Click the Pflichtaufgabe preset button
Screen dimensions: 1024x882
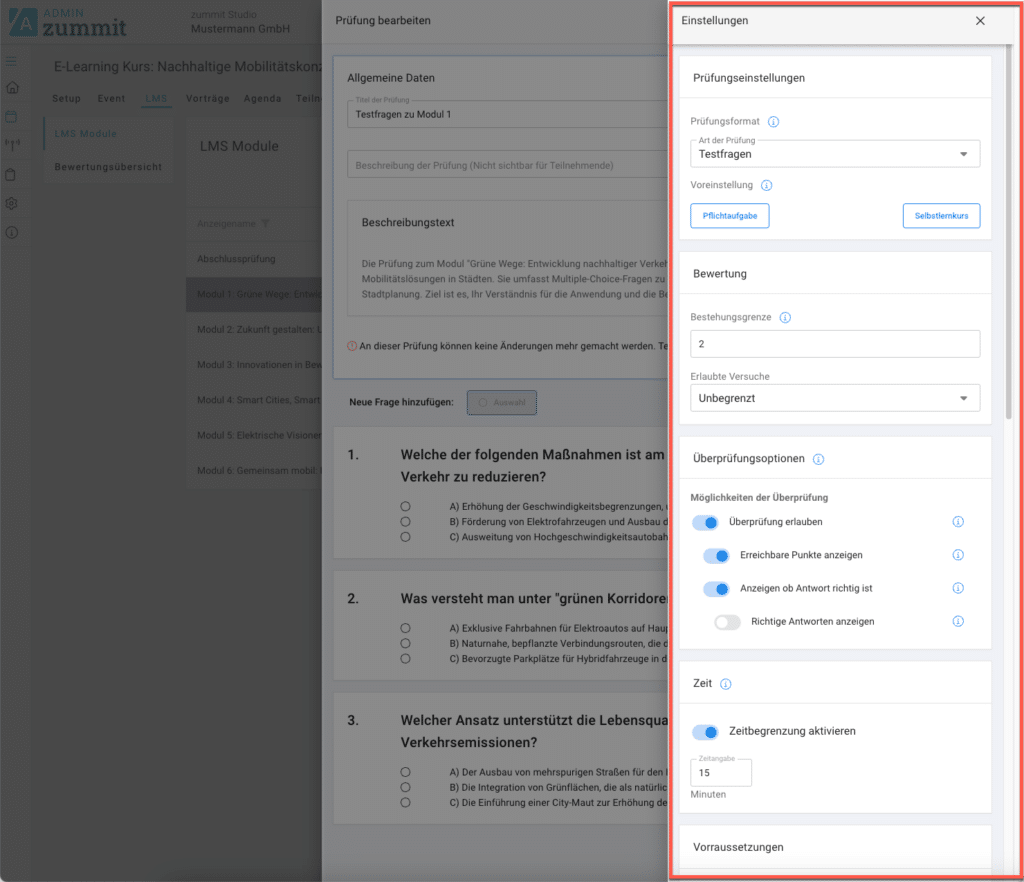pos(729,216)
